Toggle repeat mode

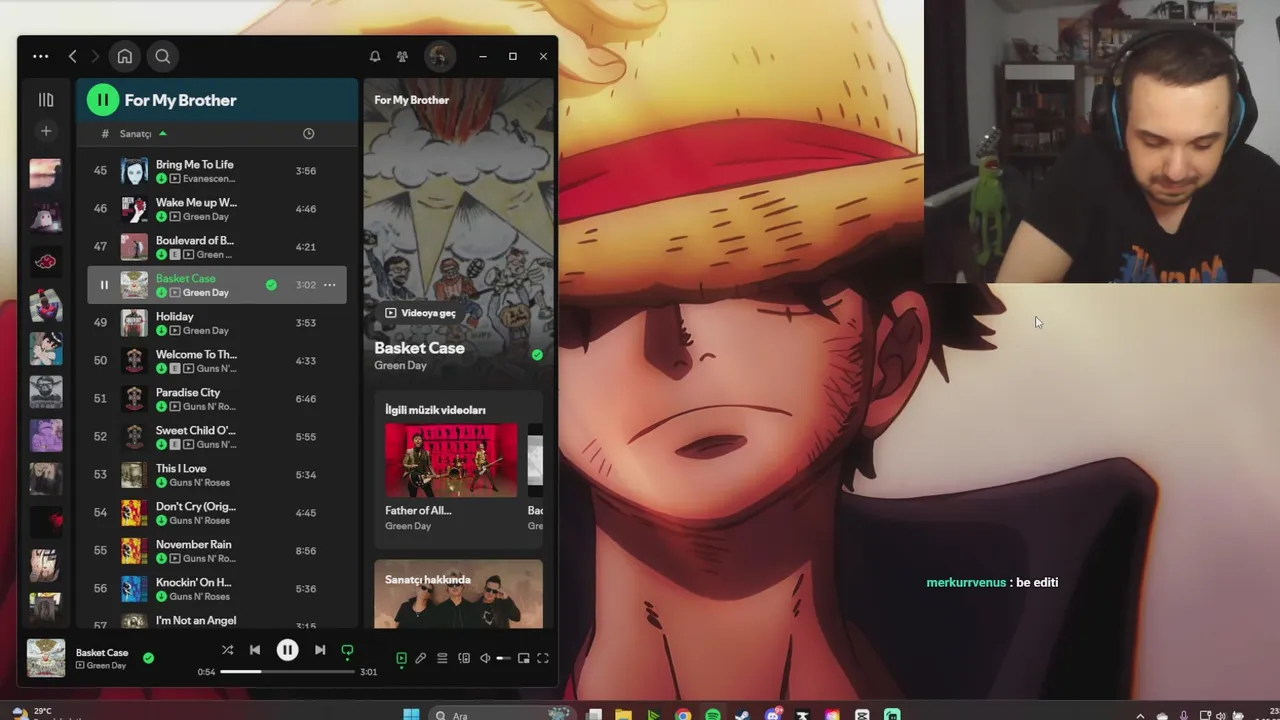347,651
